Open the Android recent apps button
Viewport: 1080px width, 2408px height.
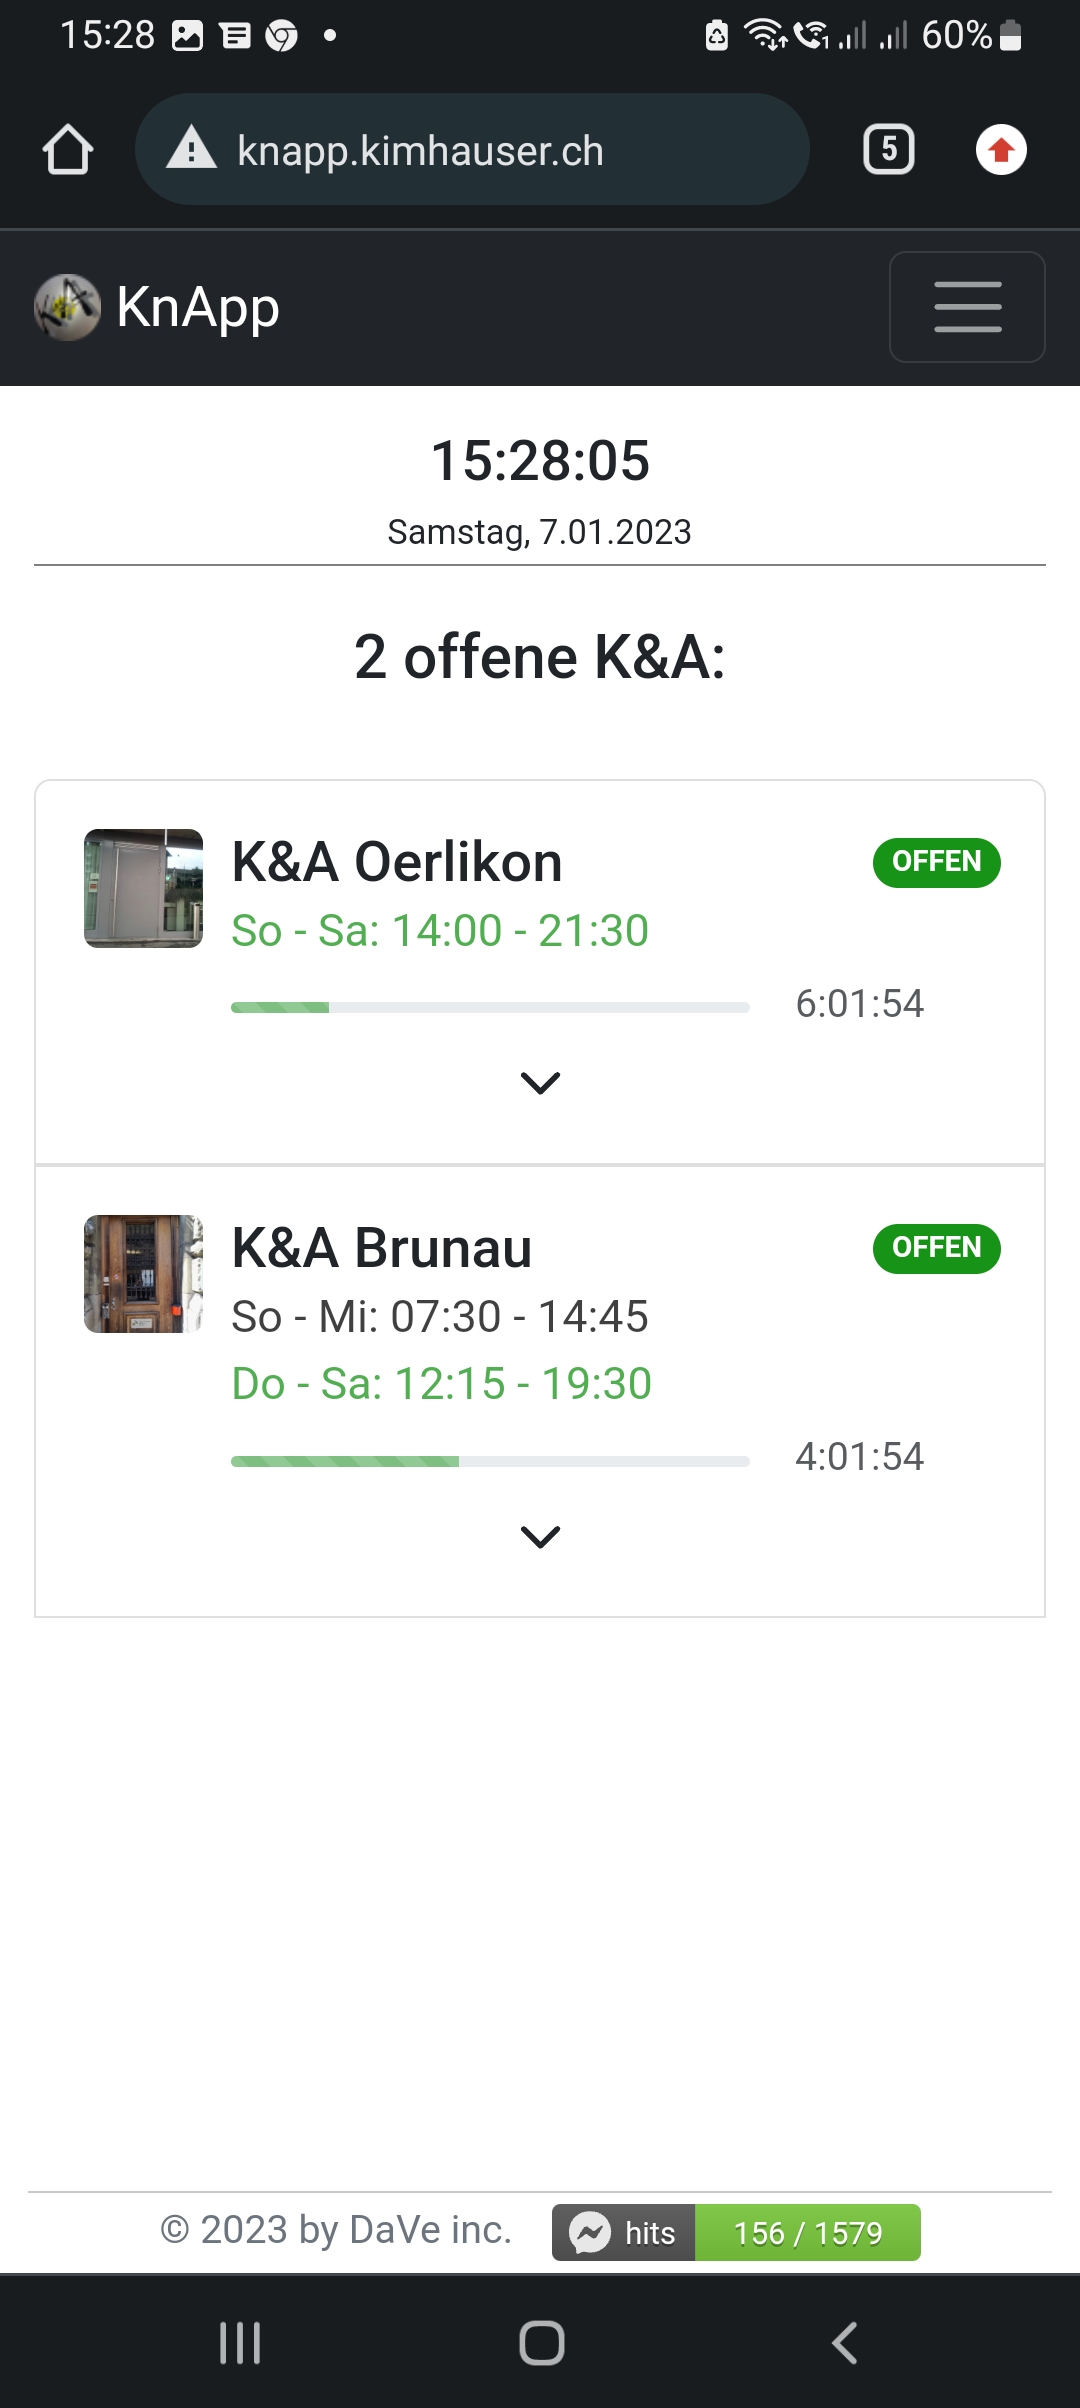(240, 2342)
